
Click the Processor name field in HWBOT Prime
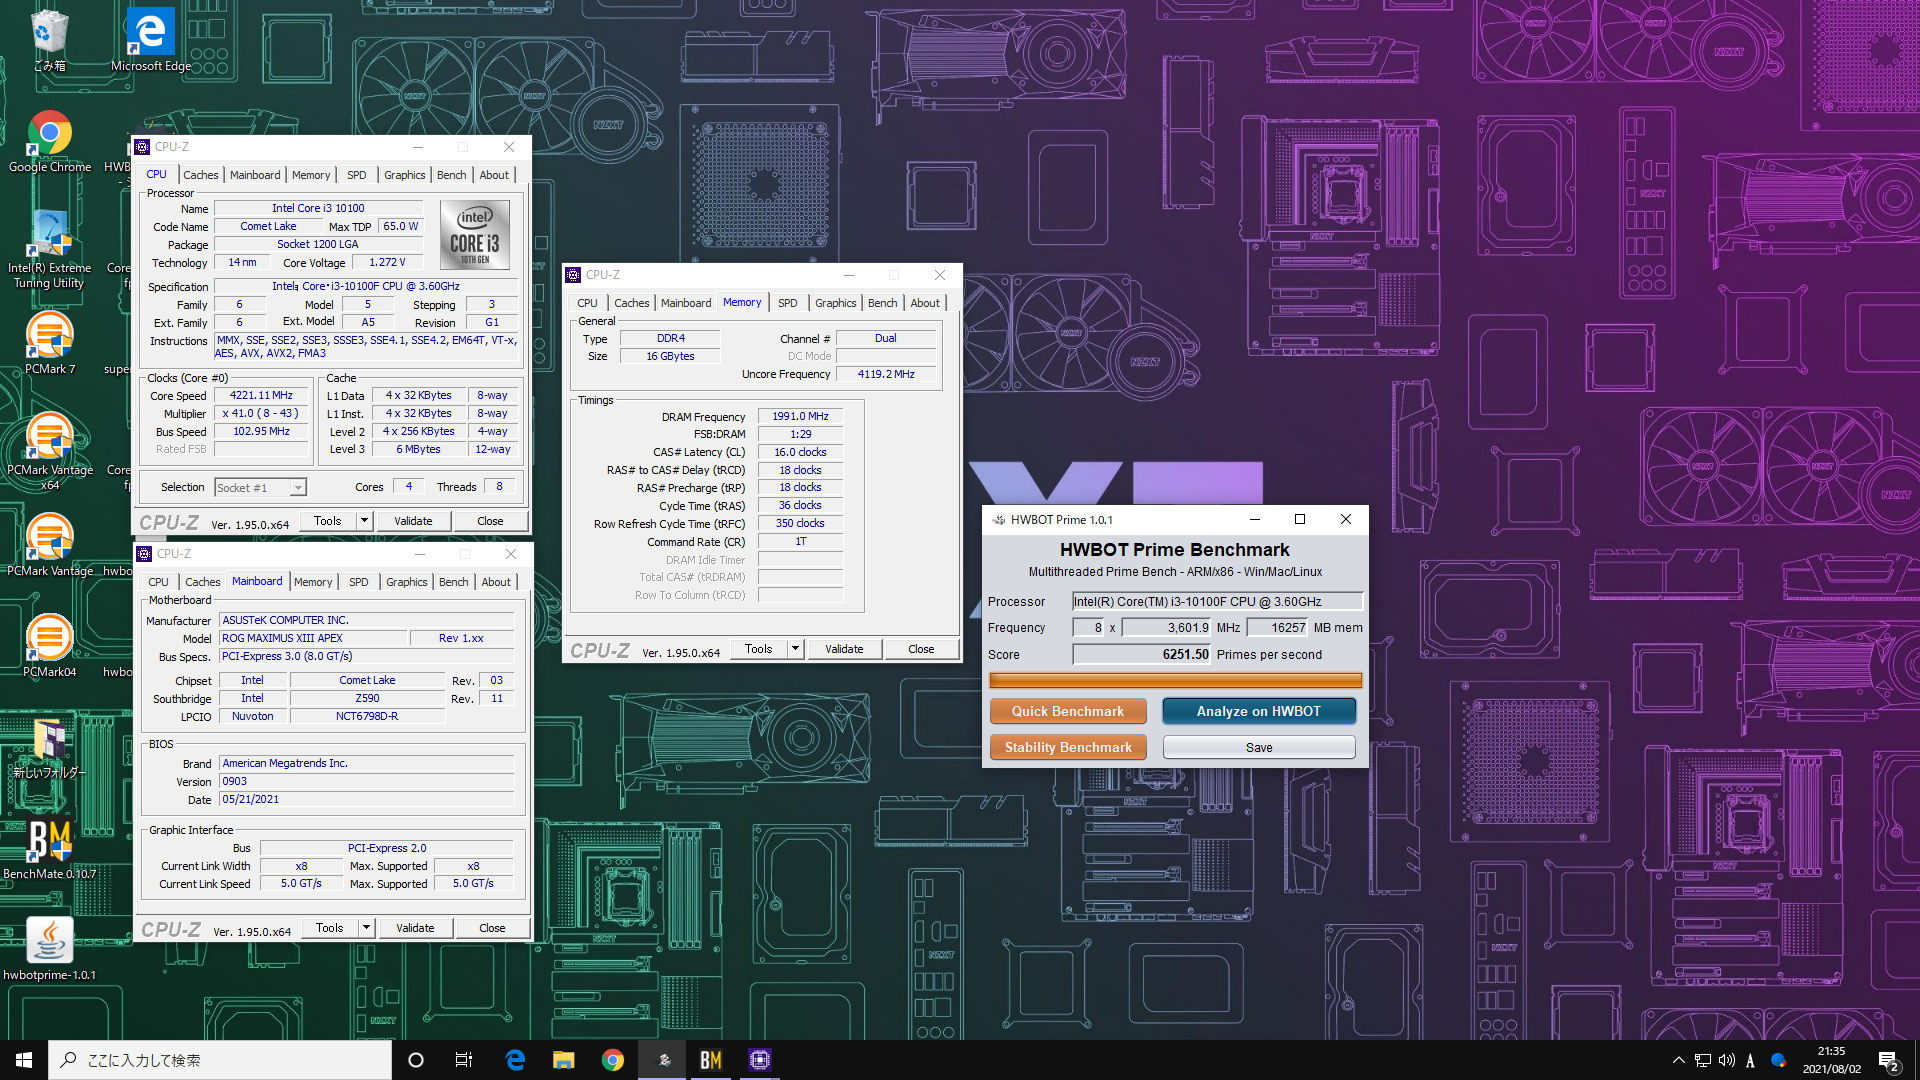[x=1217, y=601]
